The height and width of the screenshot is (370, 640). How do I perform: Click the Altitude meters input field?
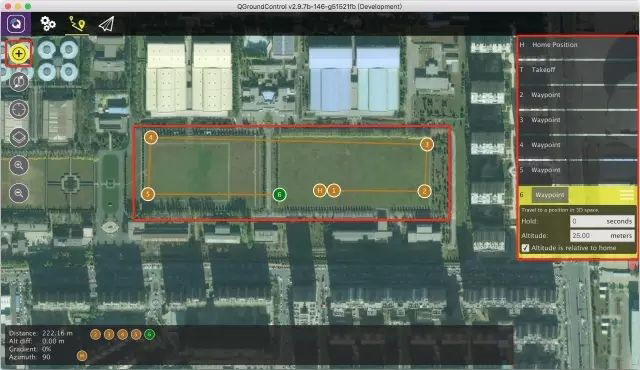click(x=602, y=235)
